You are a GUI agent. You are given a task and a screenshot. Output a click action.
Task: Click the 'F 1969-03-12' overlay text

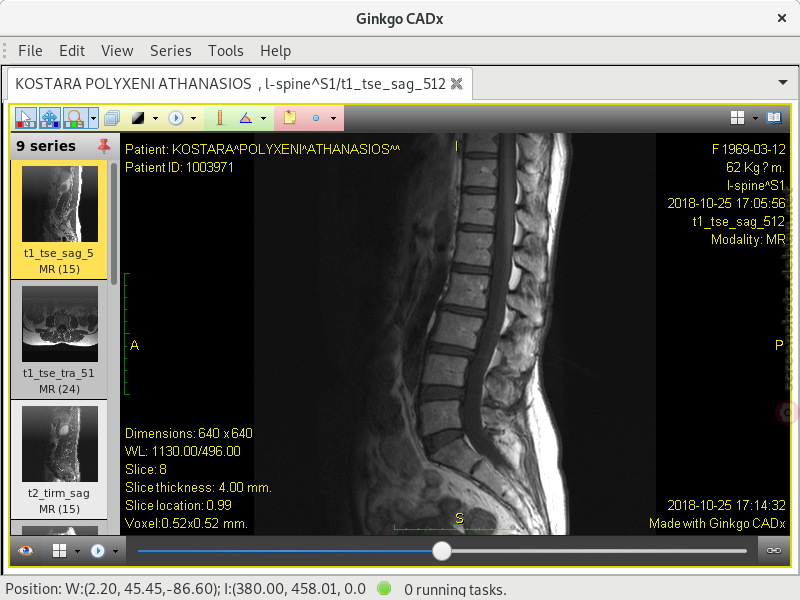coord(748,149)
